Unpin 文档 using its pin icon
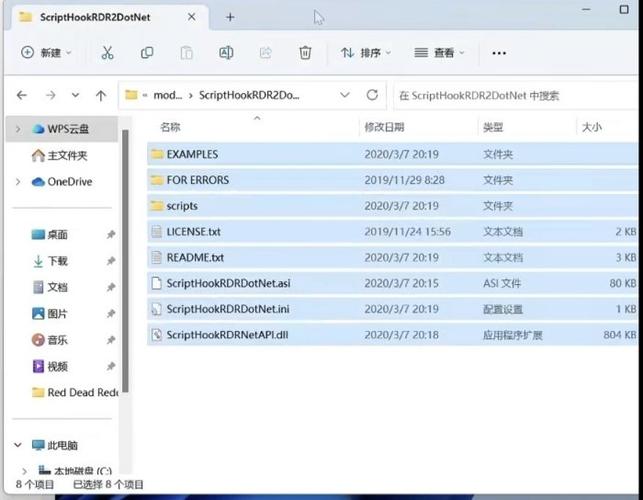The image size is (643, 500). [x=111, y=287]
